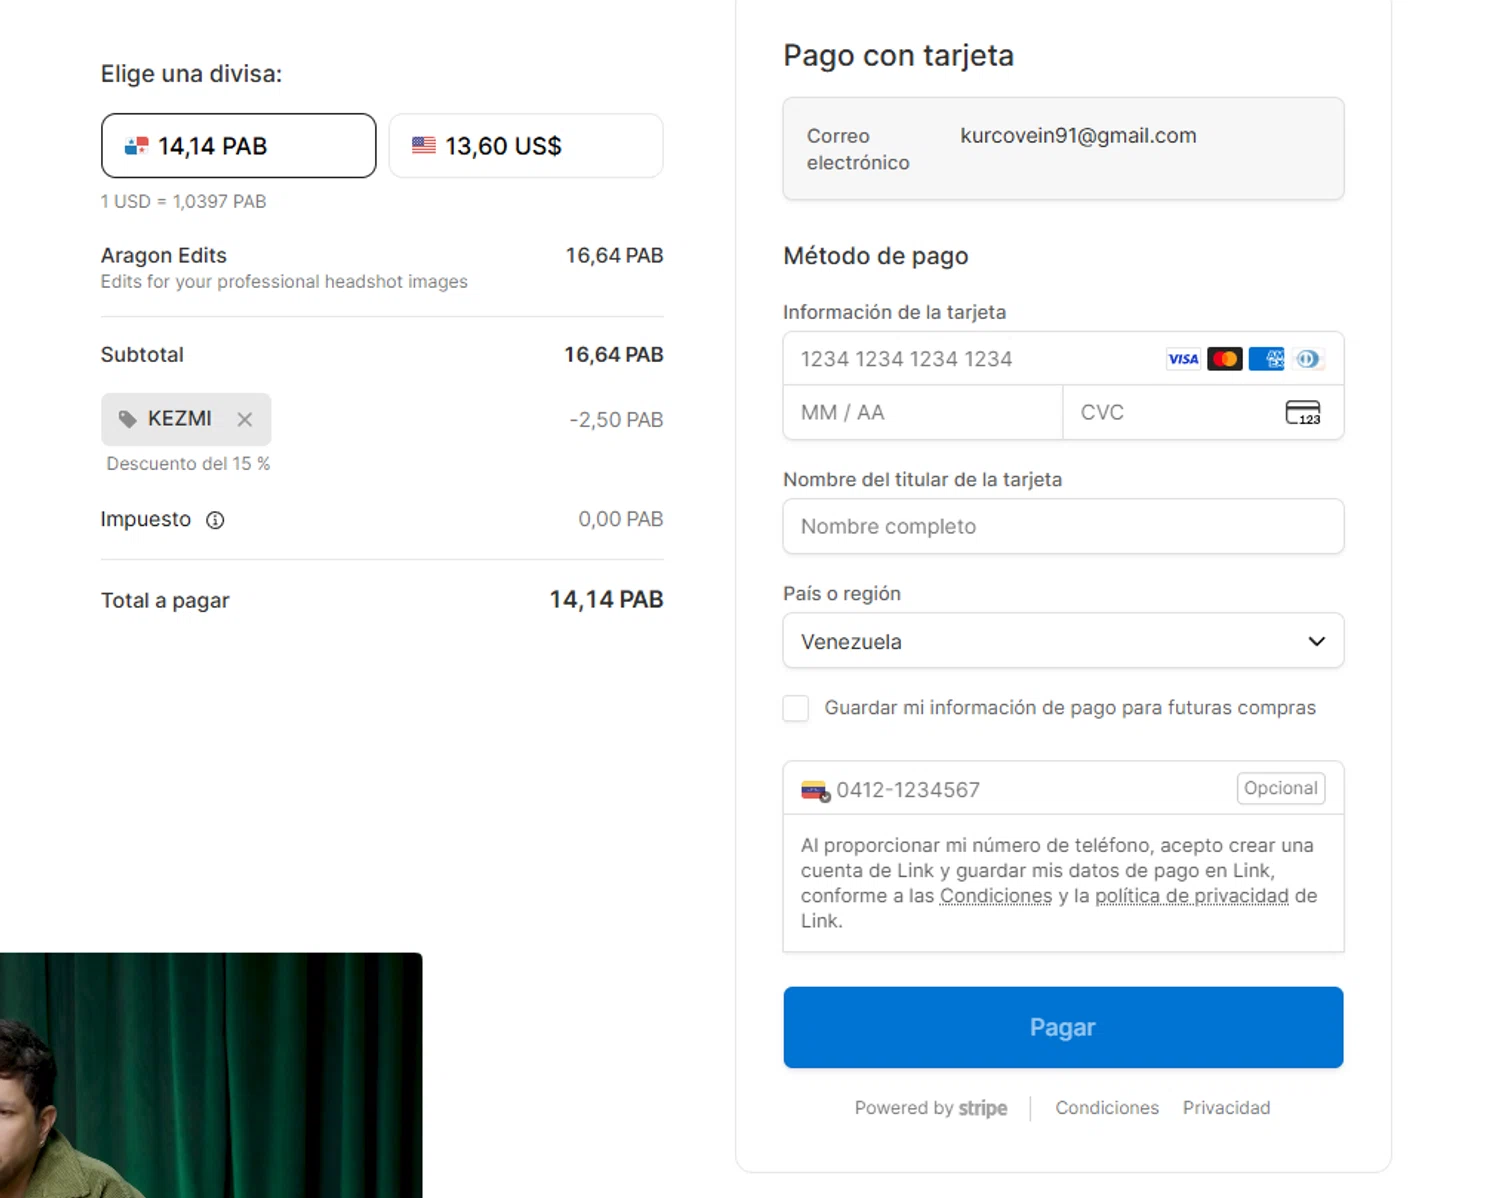Open the Powered by stripe link
This screenshot has height=1198, width=1500.
coord(931,1108)
